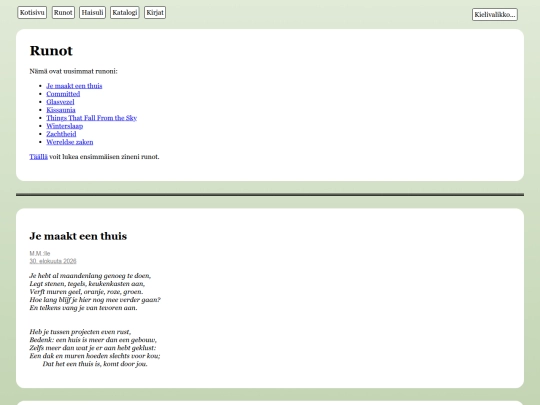This screenshot has width=540, height=405.
Task: Go to the Runot section
Action: pos(63,13)
